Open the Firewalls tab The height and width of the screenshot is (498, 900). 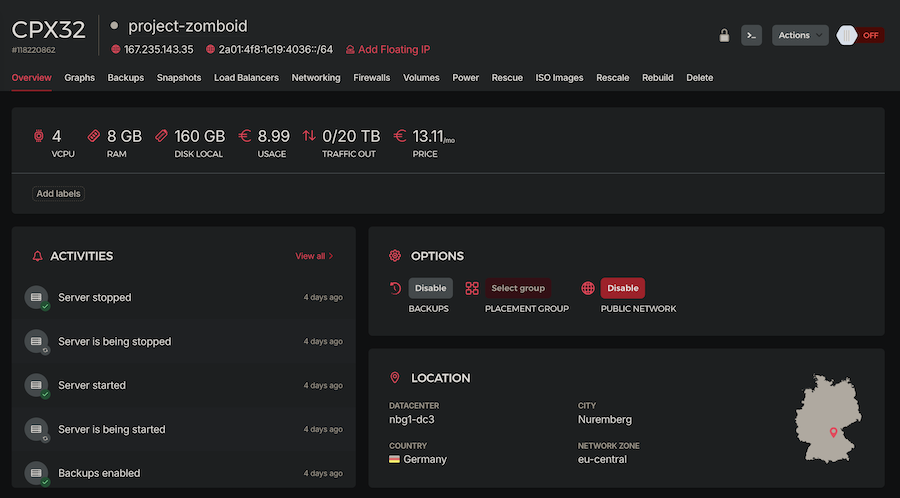click(372, 78)
